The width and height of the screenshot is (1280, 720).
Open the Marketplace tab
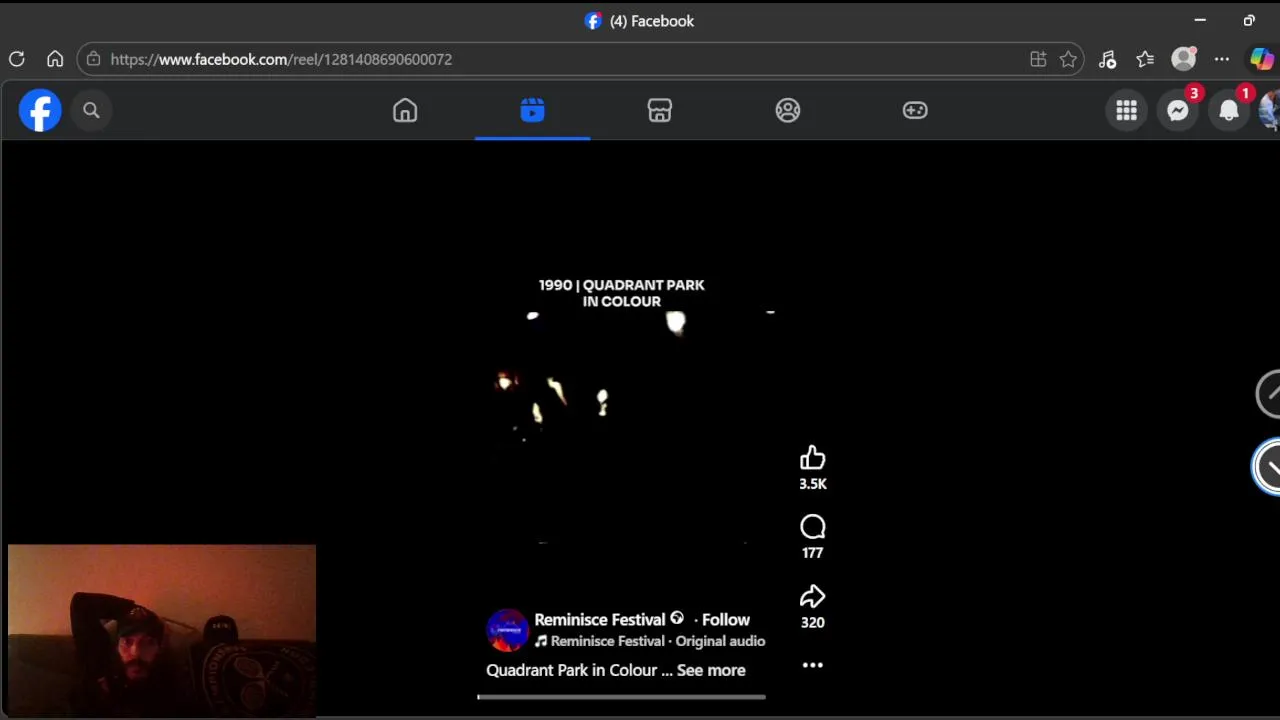[x=660, y=110]
